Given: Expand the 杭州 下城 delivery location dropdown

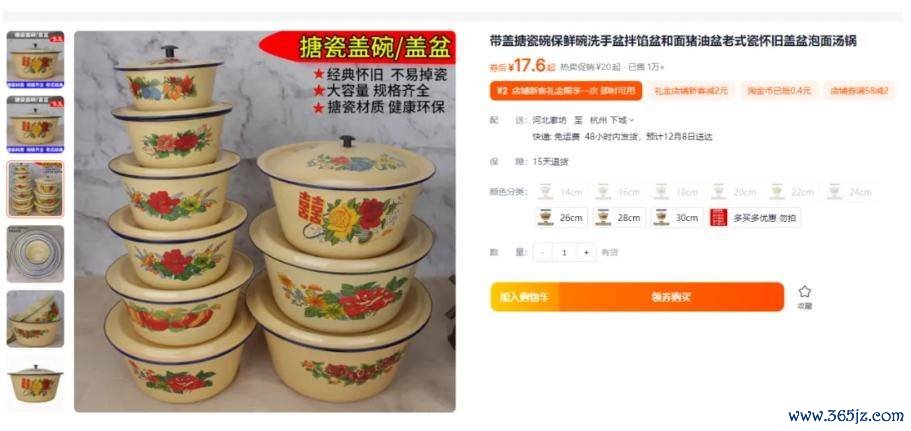Looking at the screenshot, I should point(612,120).
